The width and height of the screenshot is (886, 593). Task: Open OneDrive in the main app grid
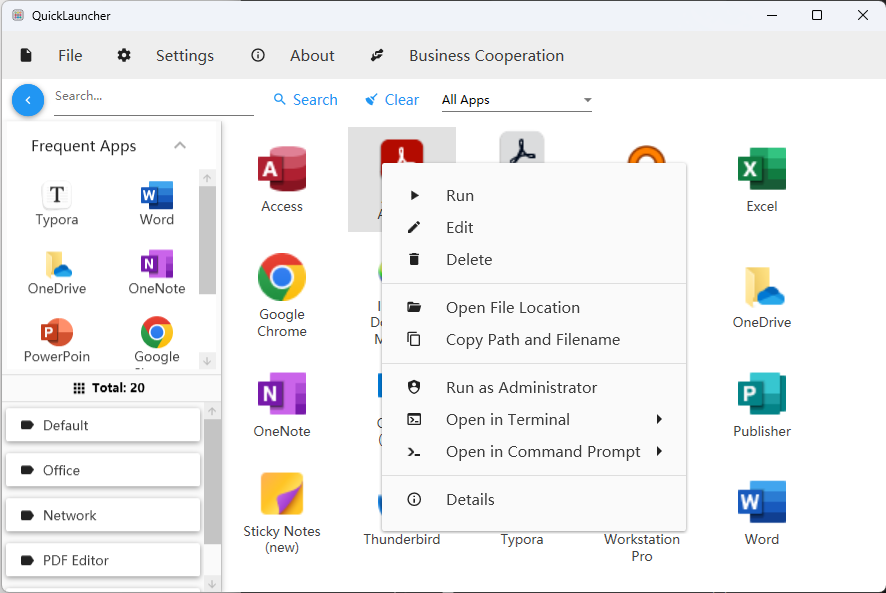click(762, 297)
